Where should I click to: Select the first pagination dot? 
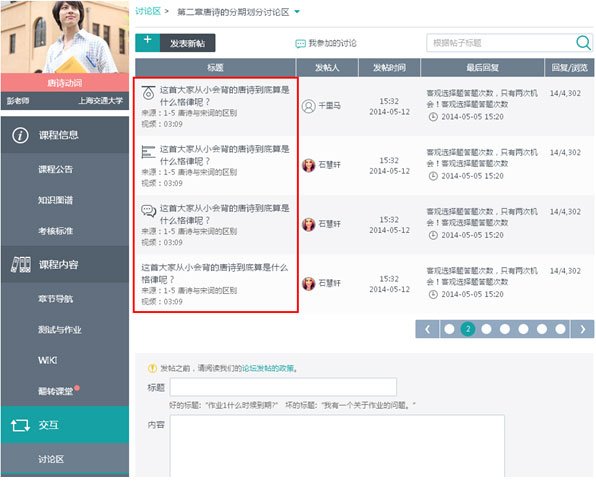click(x=449, y=329)
